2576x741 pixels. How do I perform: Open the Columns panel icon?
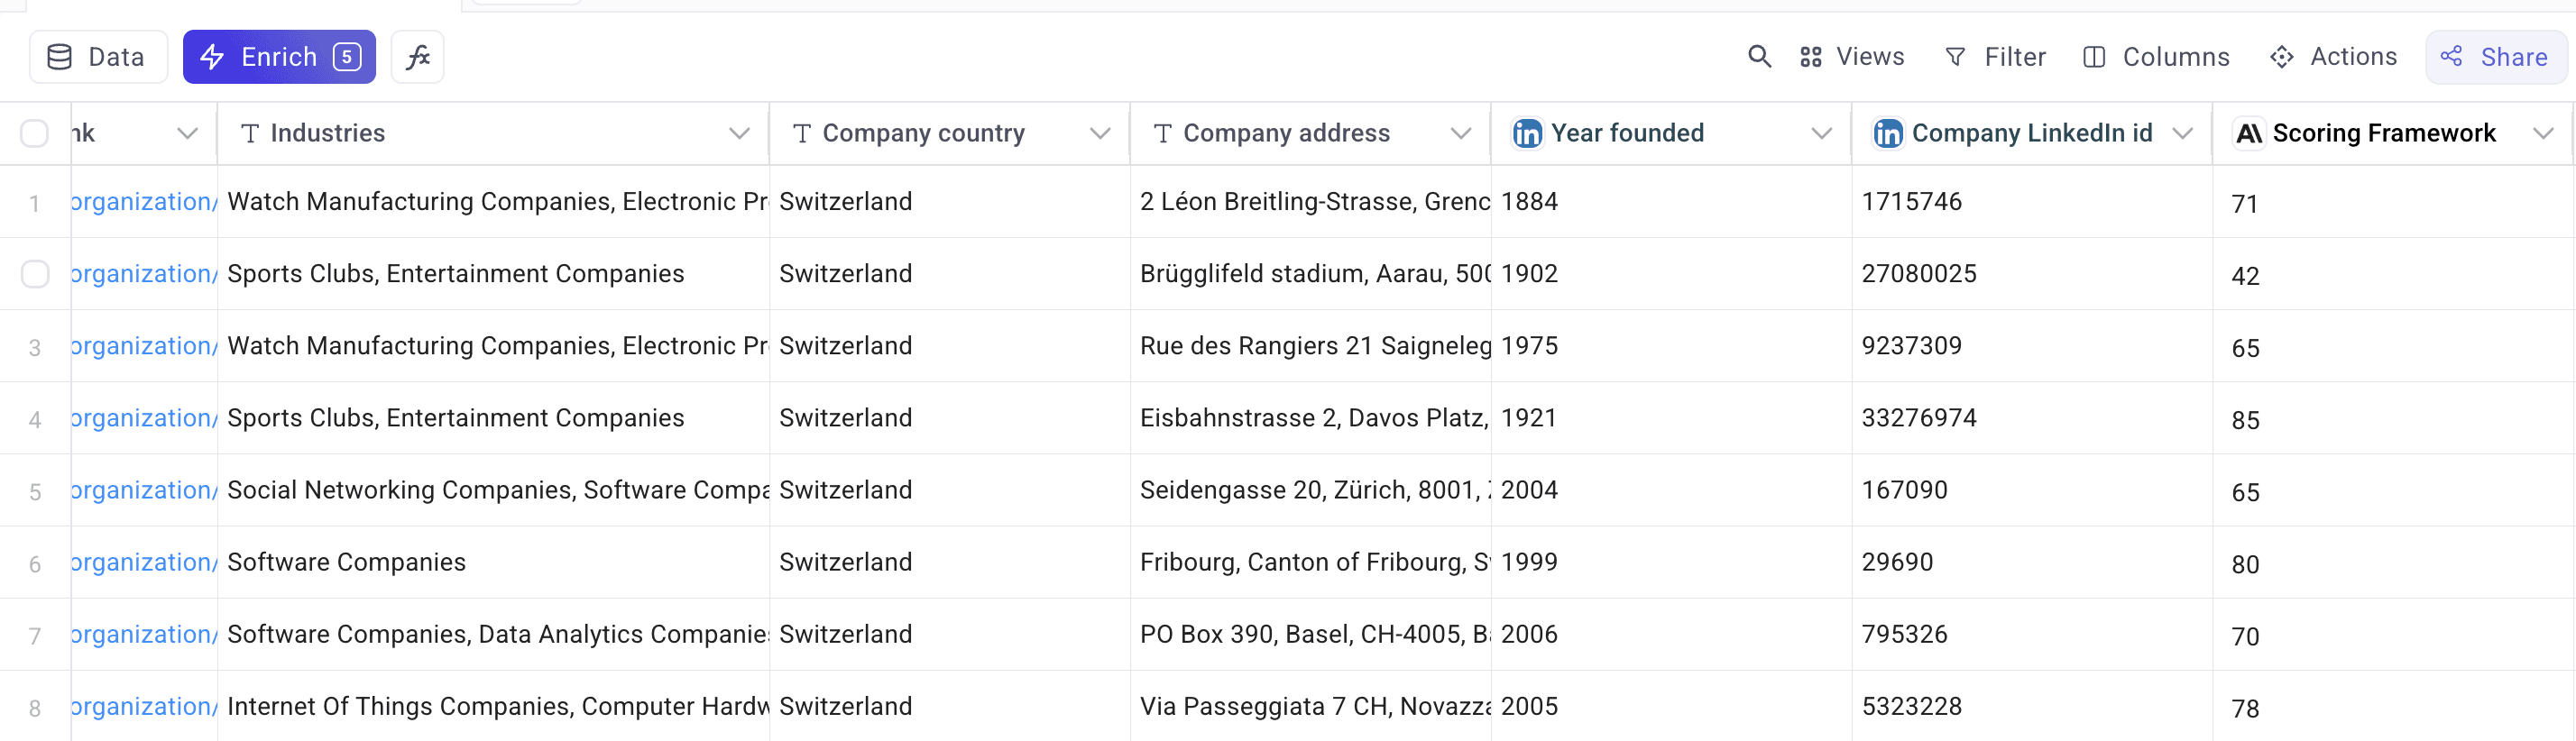(2095, 57)
